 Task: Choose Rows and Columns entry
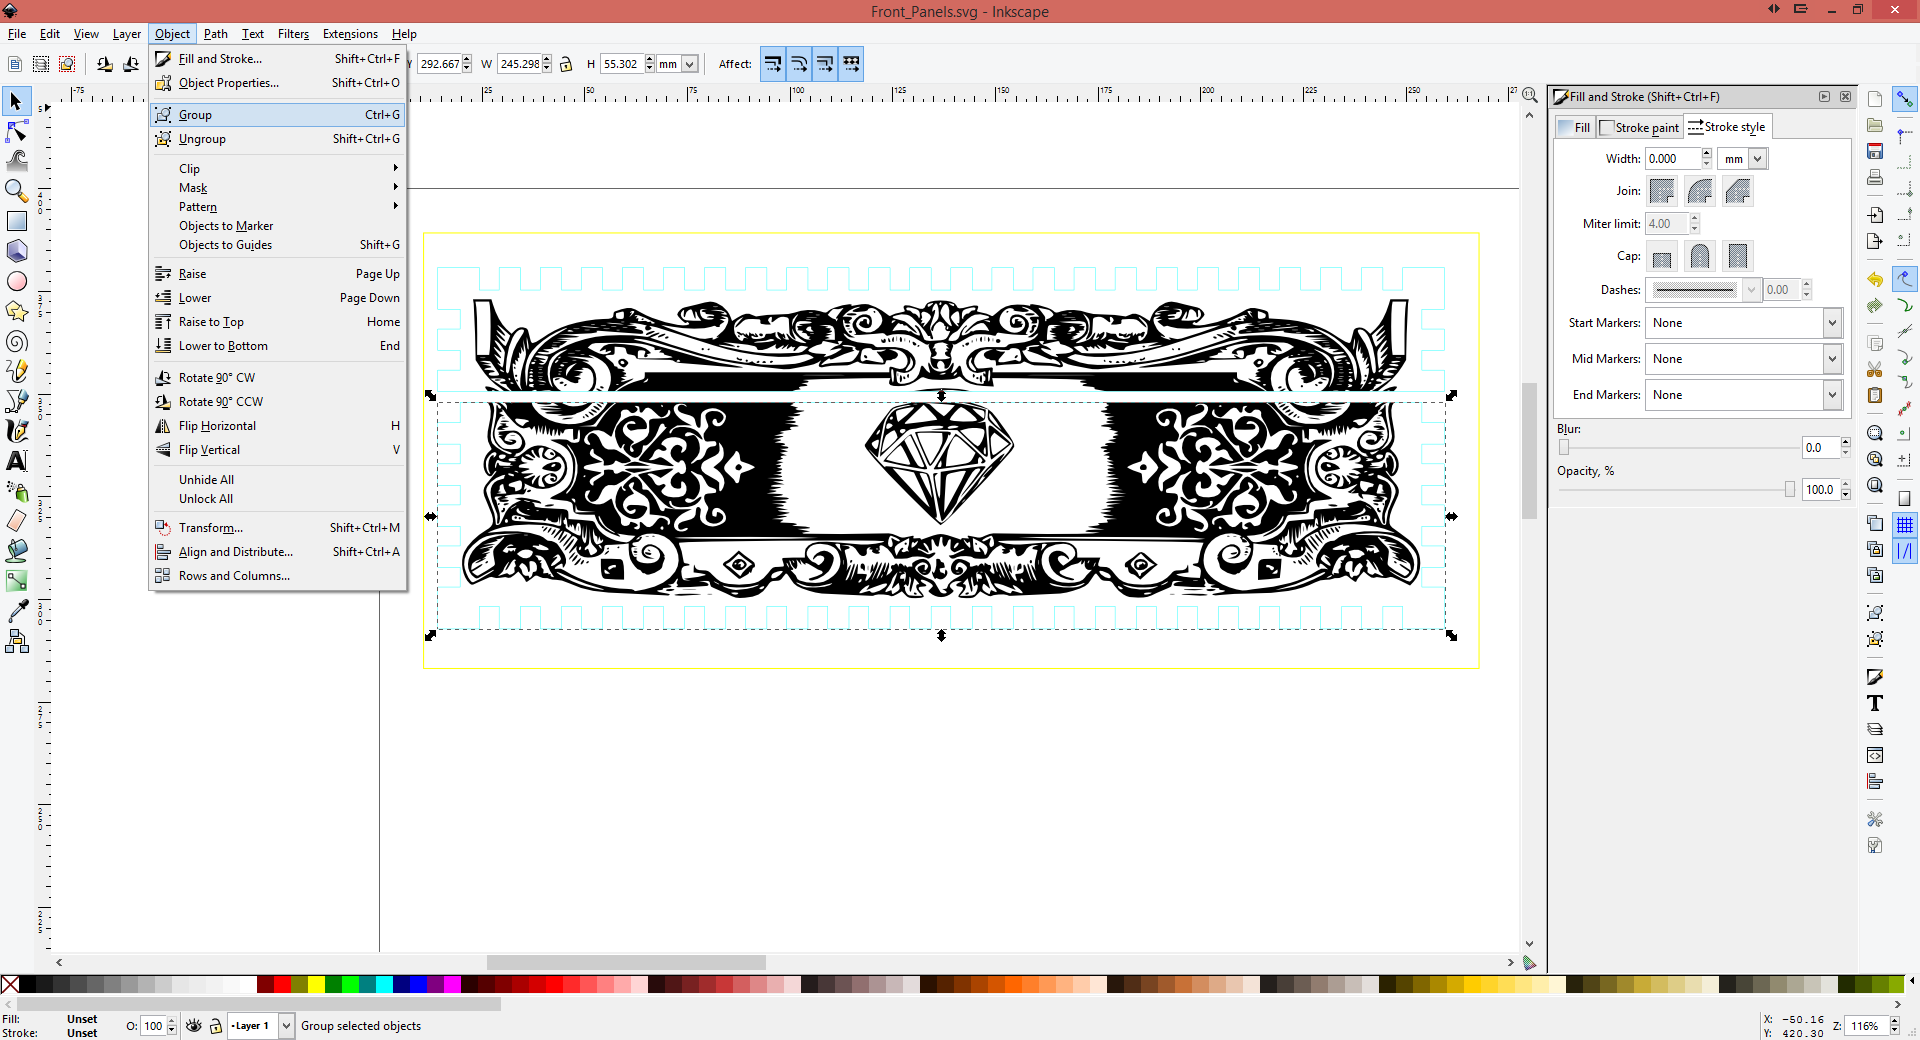point(278,576)
